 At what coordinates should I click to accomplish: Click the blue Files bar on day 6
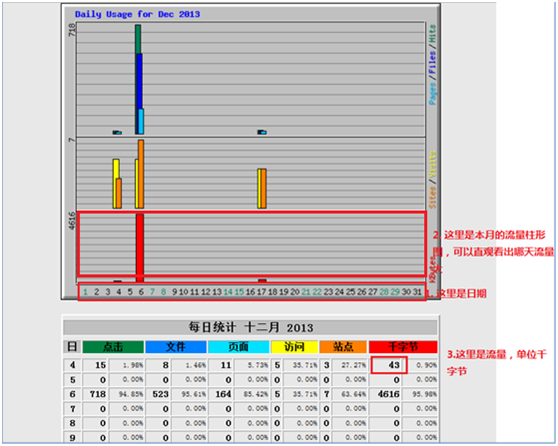point(139,82)
